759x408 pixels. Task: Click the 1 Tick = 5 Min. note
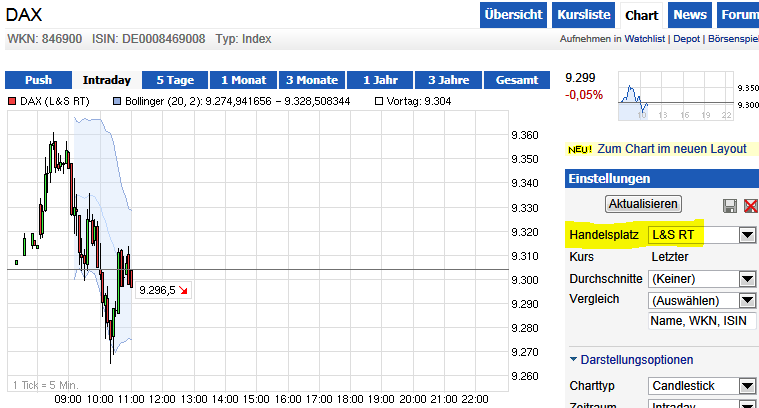[46, 385]
